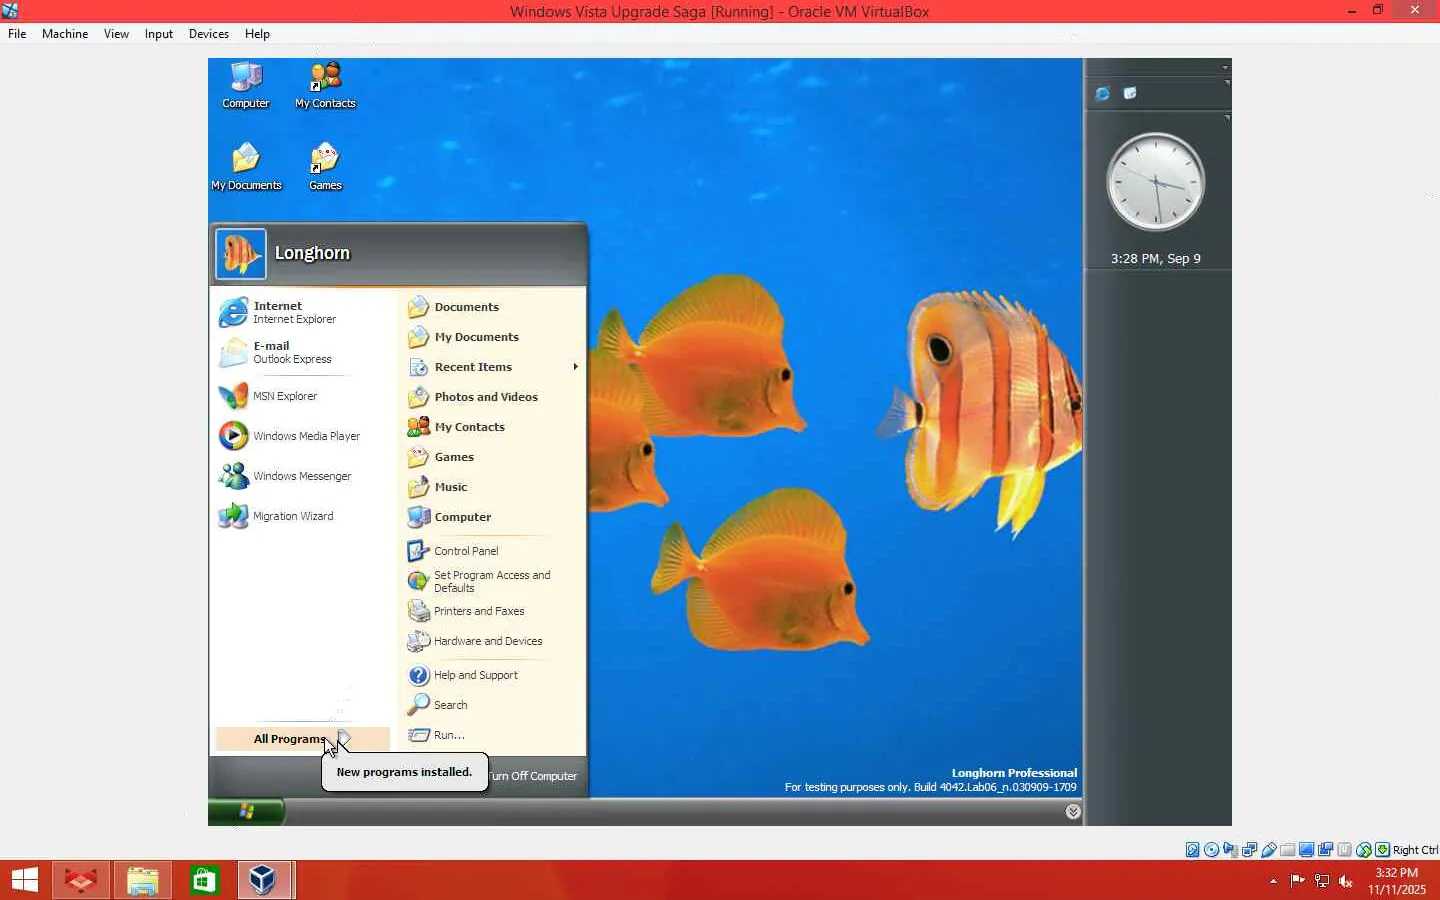Image resolution: width=1440 pixels, height=900 pixels.
Task: Click the host taskbar clock showing 3:32 PM
Action: (1397, 881)
